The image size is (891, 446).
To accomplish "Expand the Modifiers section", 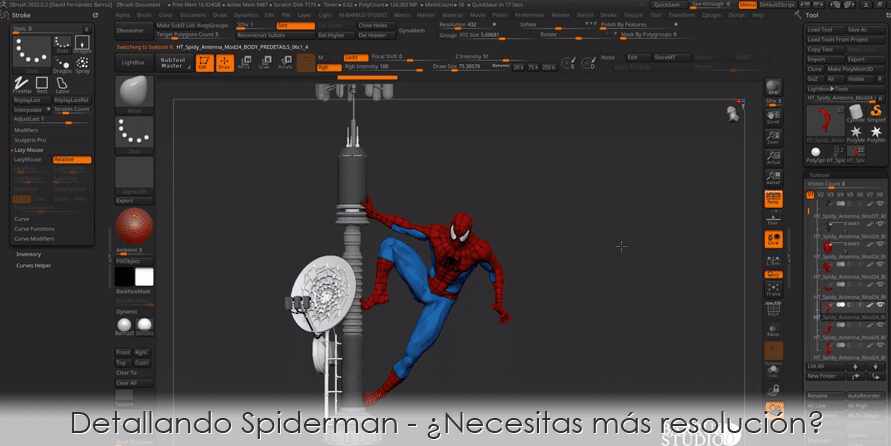I will pyautogui.click(x=26, y=130).
